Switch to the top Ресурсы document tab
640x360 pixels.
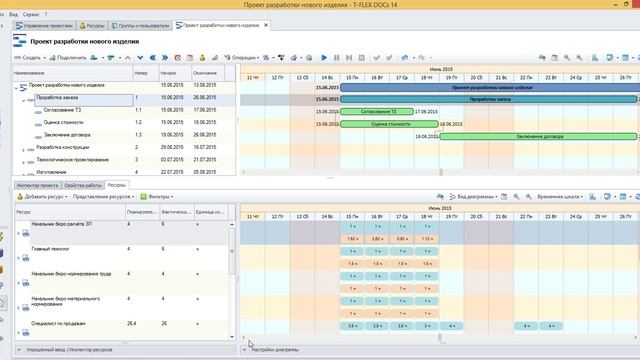coord(92,26)
